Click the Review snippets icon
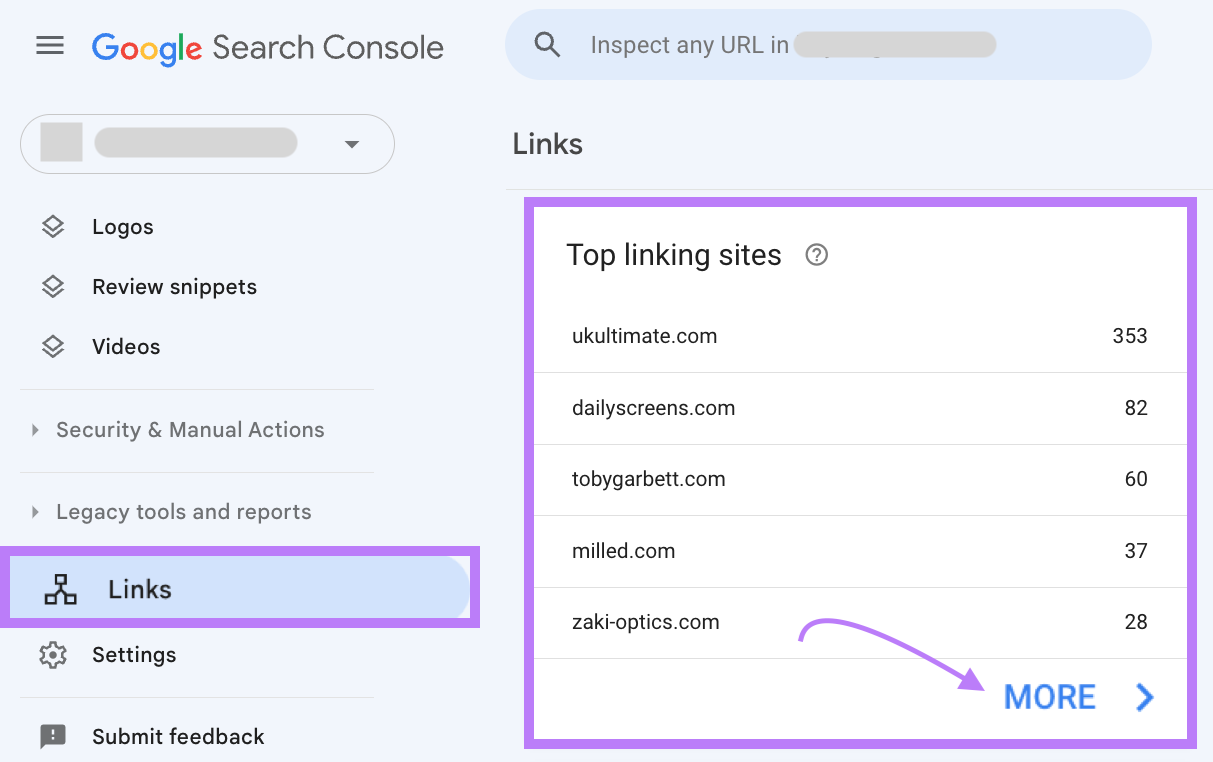The image size is (1213, 762). pos(52,286)
